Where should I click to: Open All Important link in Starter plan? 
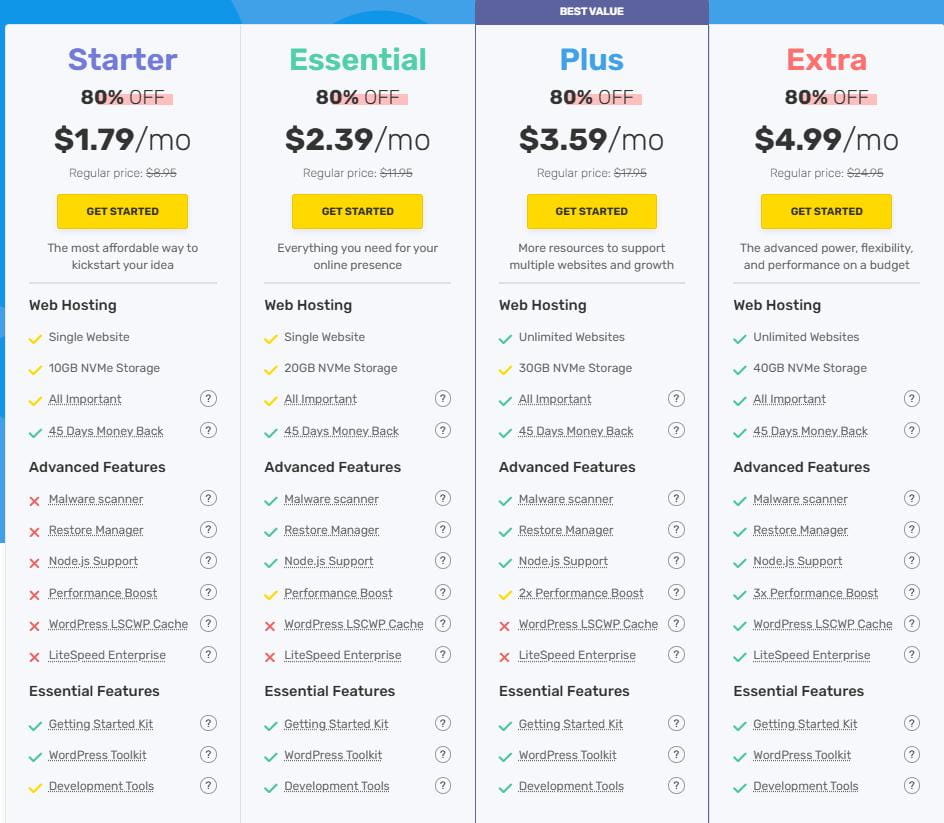click(x=85, y=399)
